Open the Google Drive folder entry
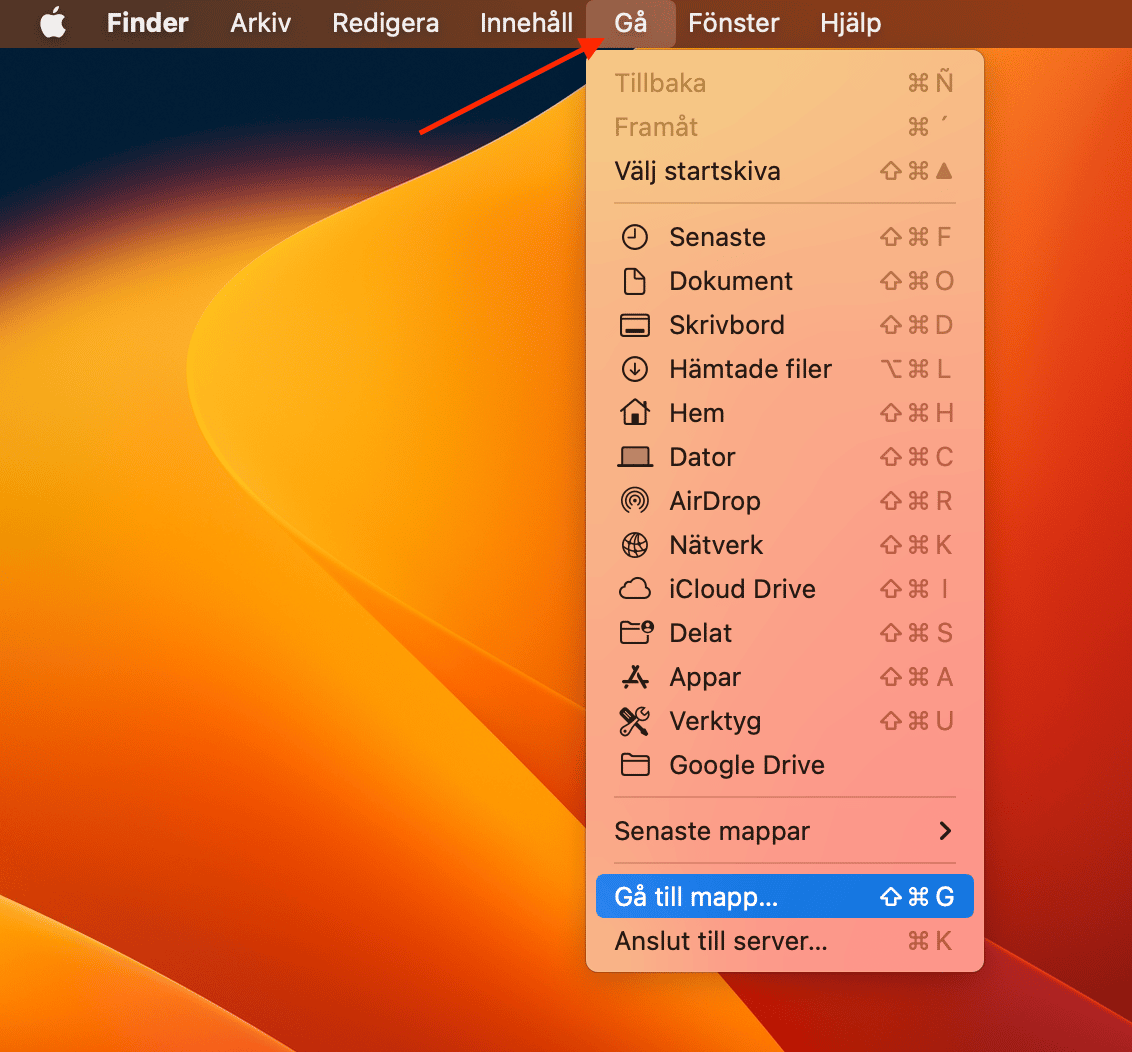This screenshot has height=1052, width=1132. [x=746, y=765]
